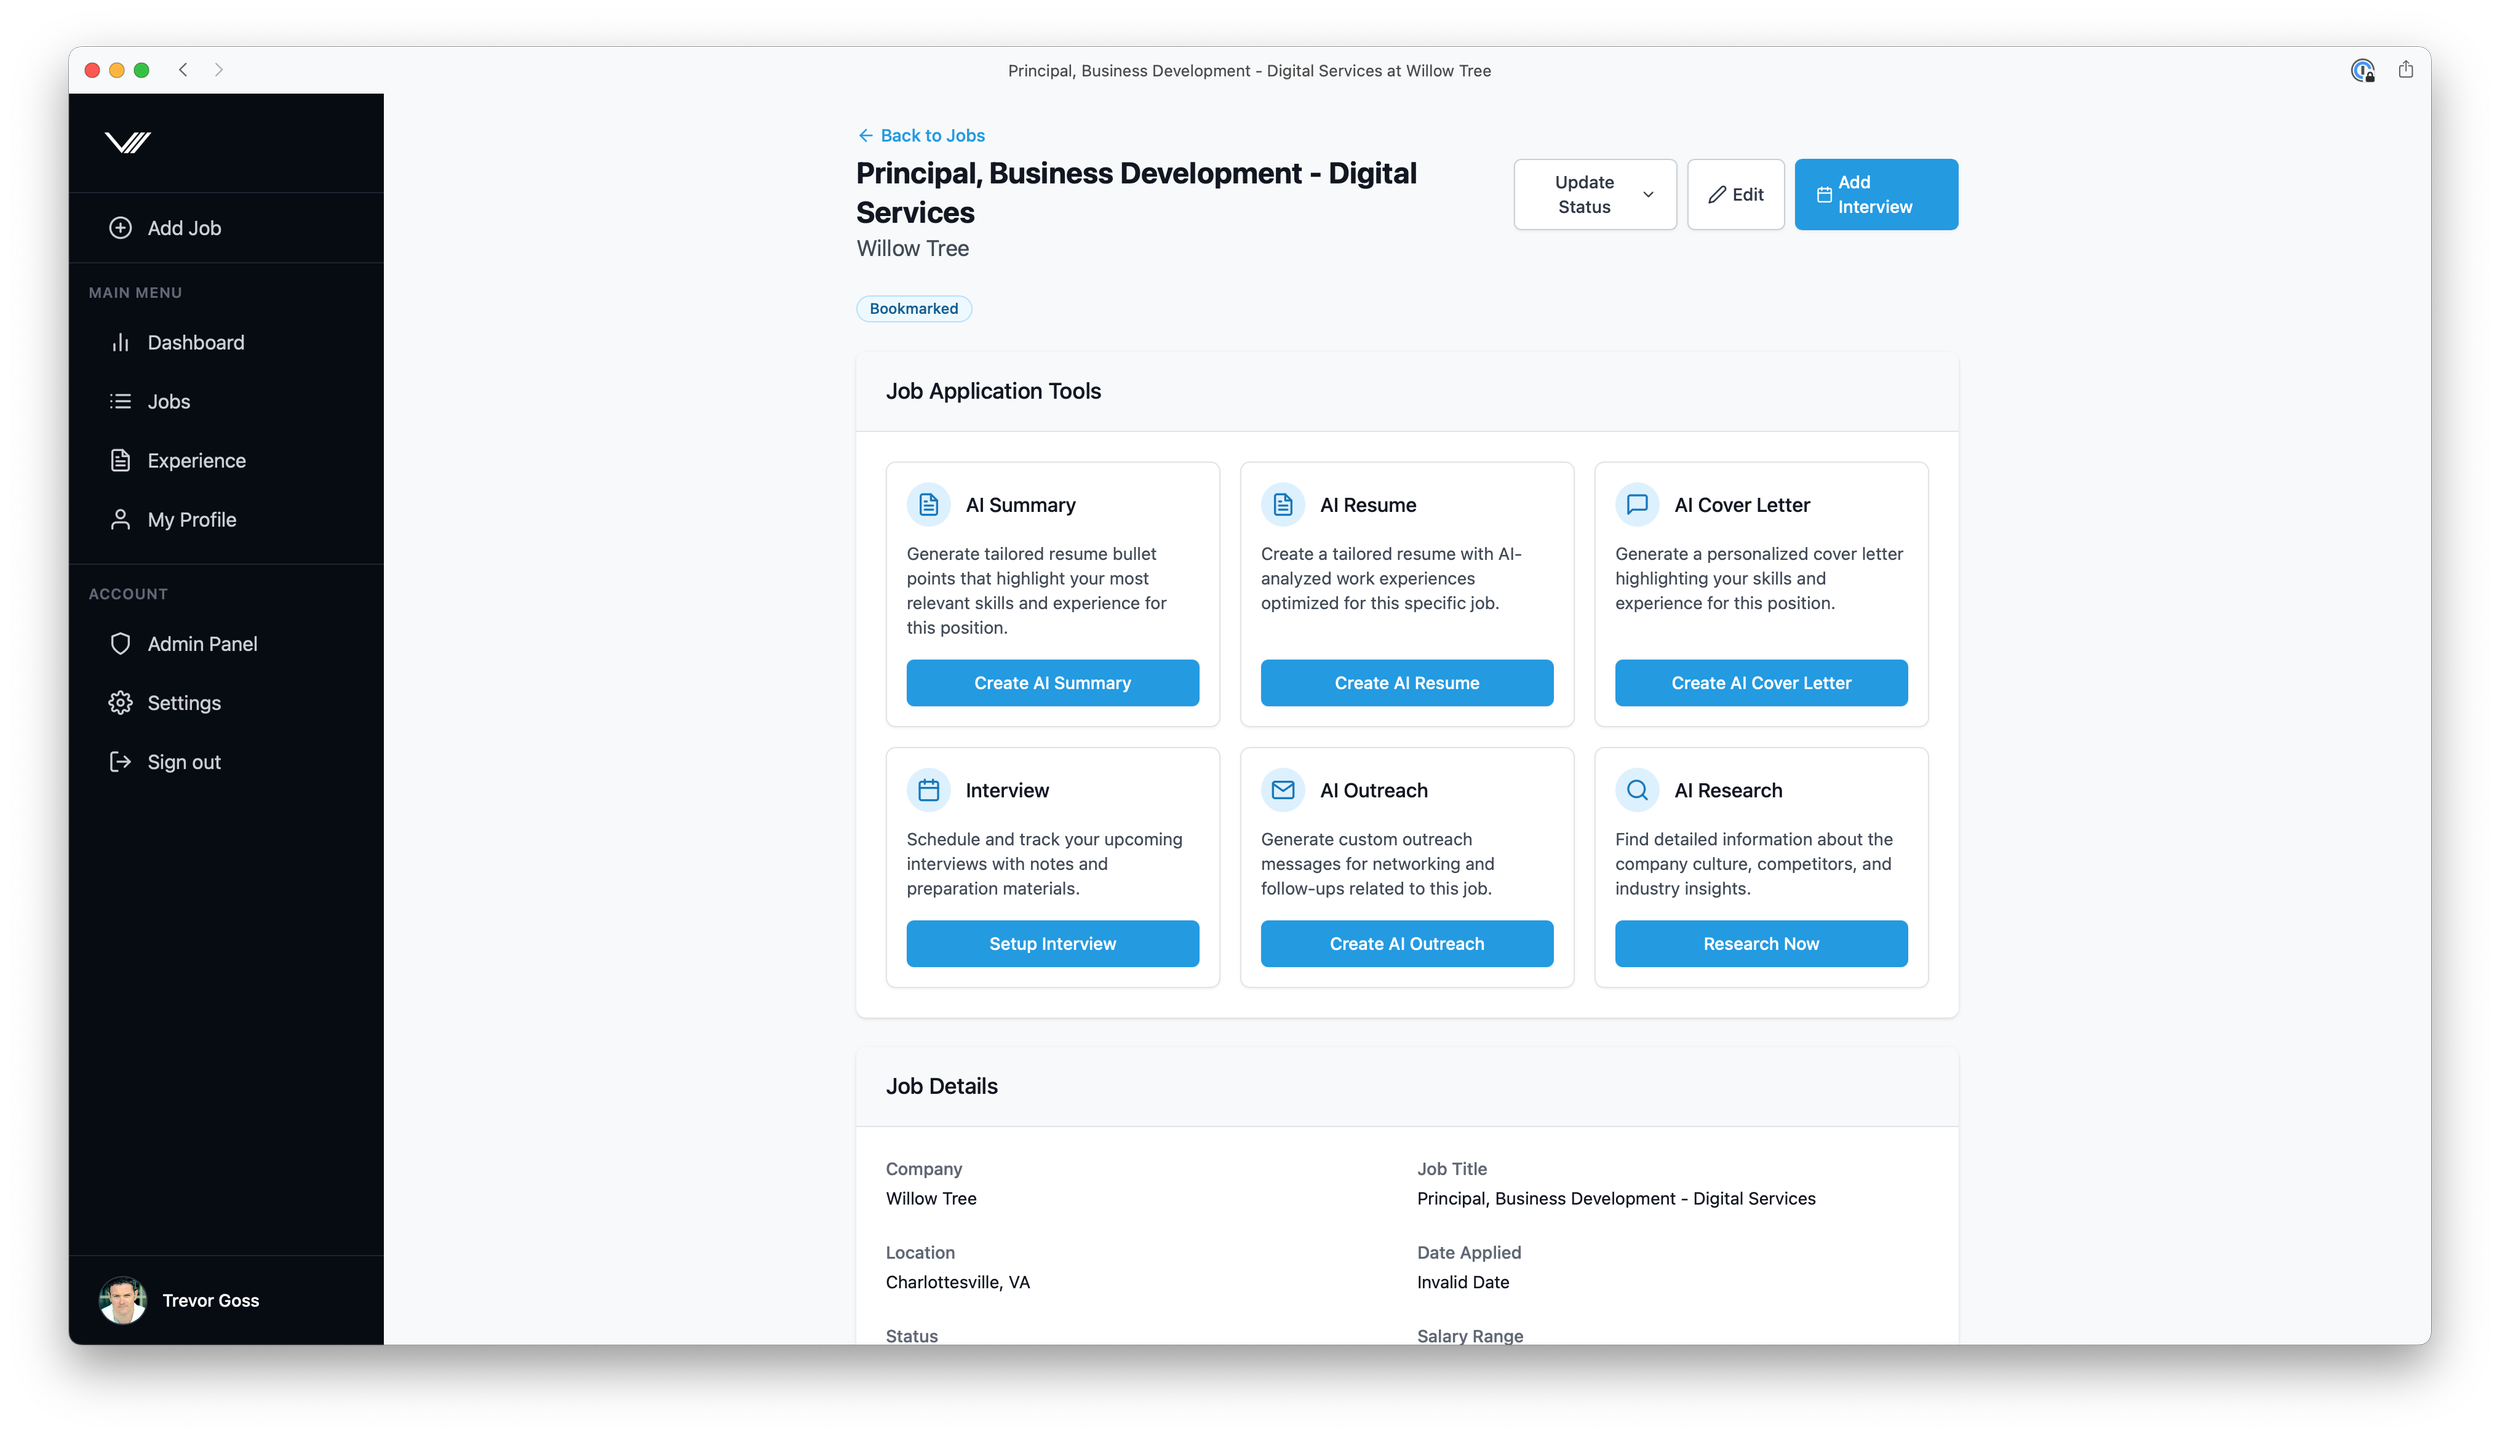Open Dashboard from main menu
2500x1436 pixels.
click(x=196, y=343)
